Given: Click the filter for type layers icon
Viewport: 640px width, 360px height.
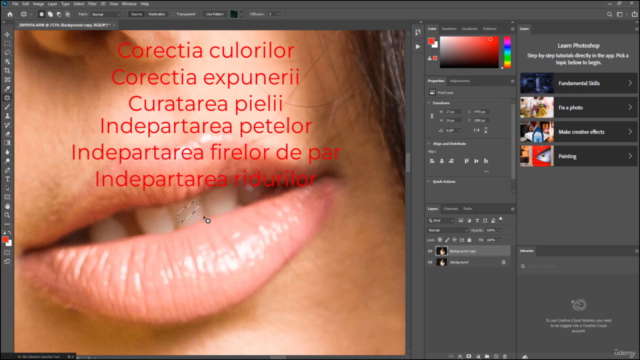Looking at the screenshot, I should click(x=477, y=220).
